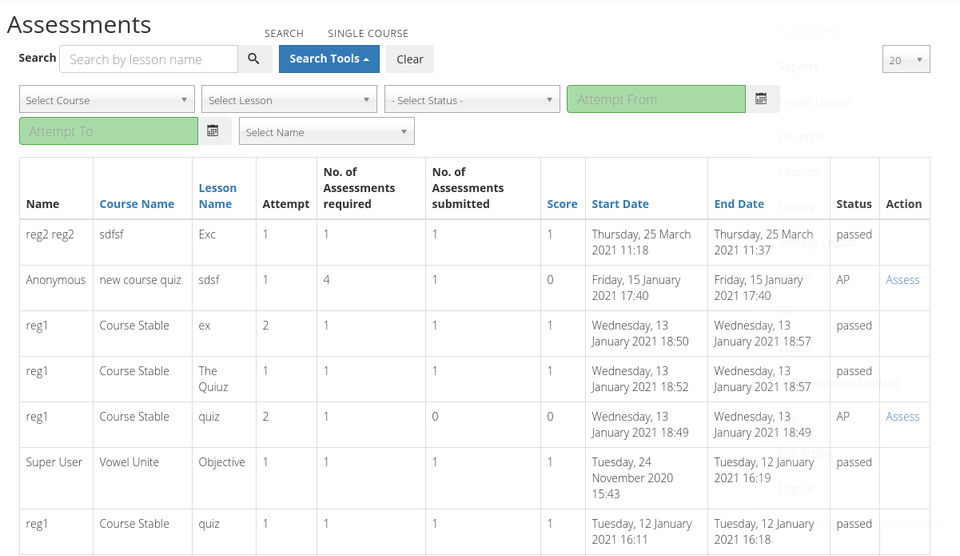This screenshot has height=556, width=960.
Task: Sort by Course Name column
Action: (137, 204)
